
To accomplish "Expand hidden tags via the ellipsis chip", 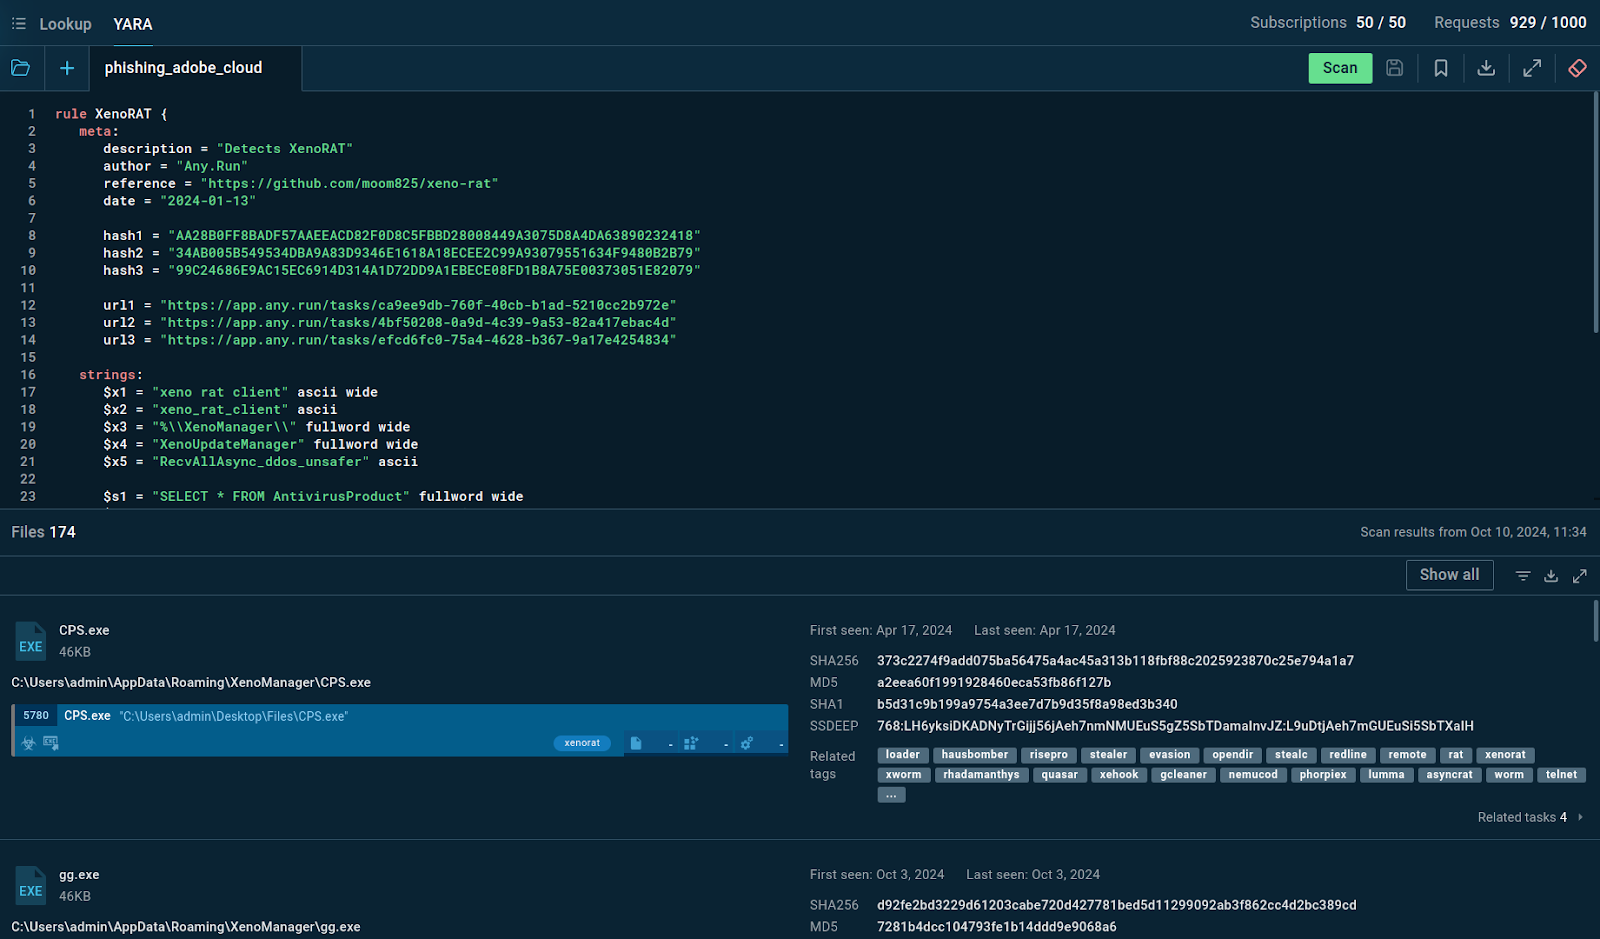I will [x=891, y=795].
